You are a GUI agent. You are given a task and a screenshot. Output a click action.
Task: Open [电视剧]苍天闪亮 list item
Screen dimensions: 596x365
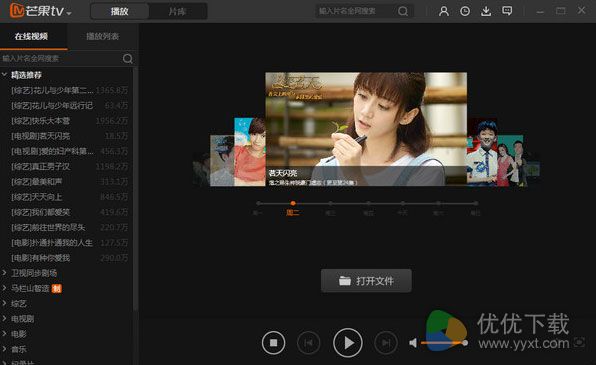click(x=69, y=136)
